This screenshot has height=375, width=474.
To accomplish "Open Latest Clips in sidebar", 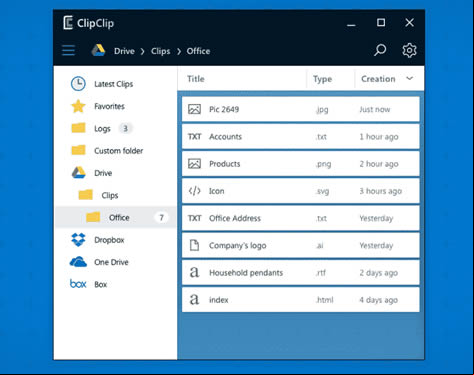I will click(114, 84).
